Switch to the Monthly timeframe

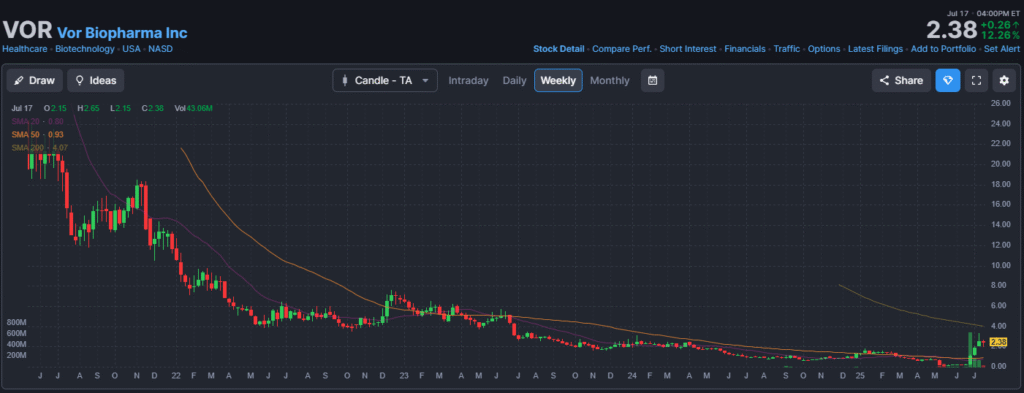609,80
